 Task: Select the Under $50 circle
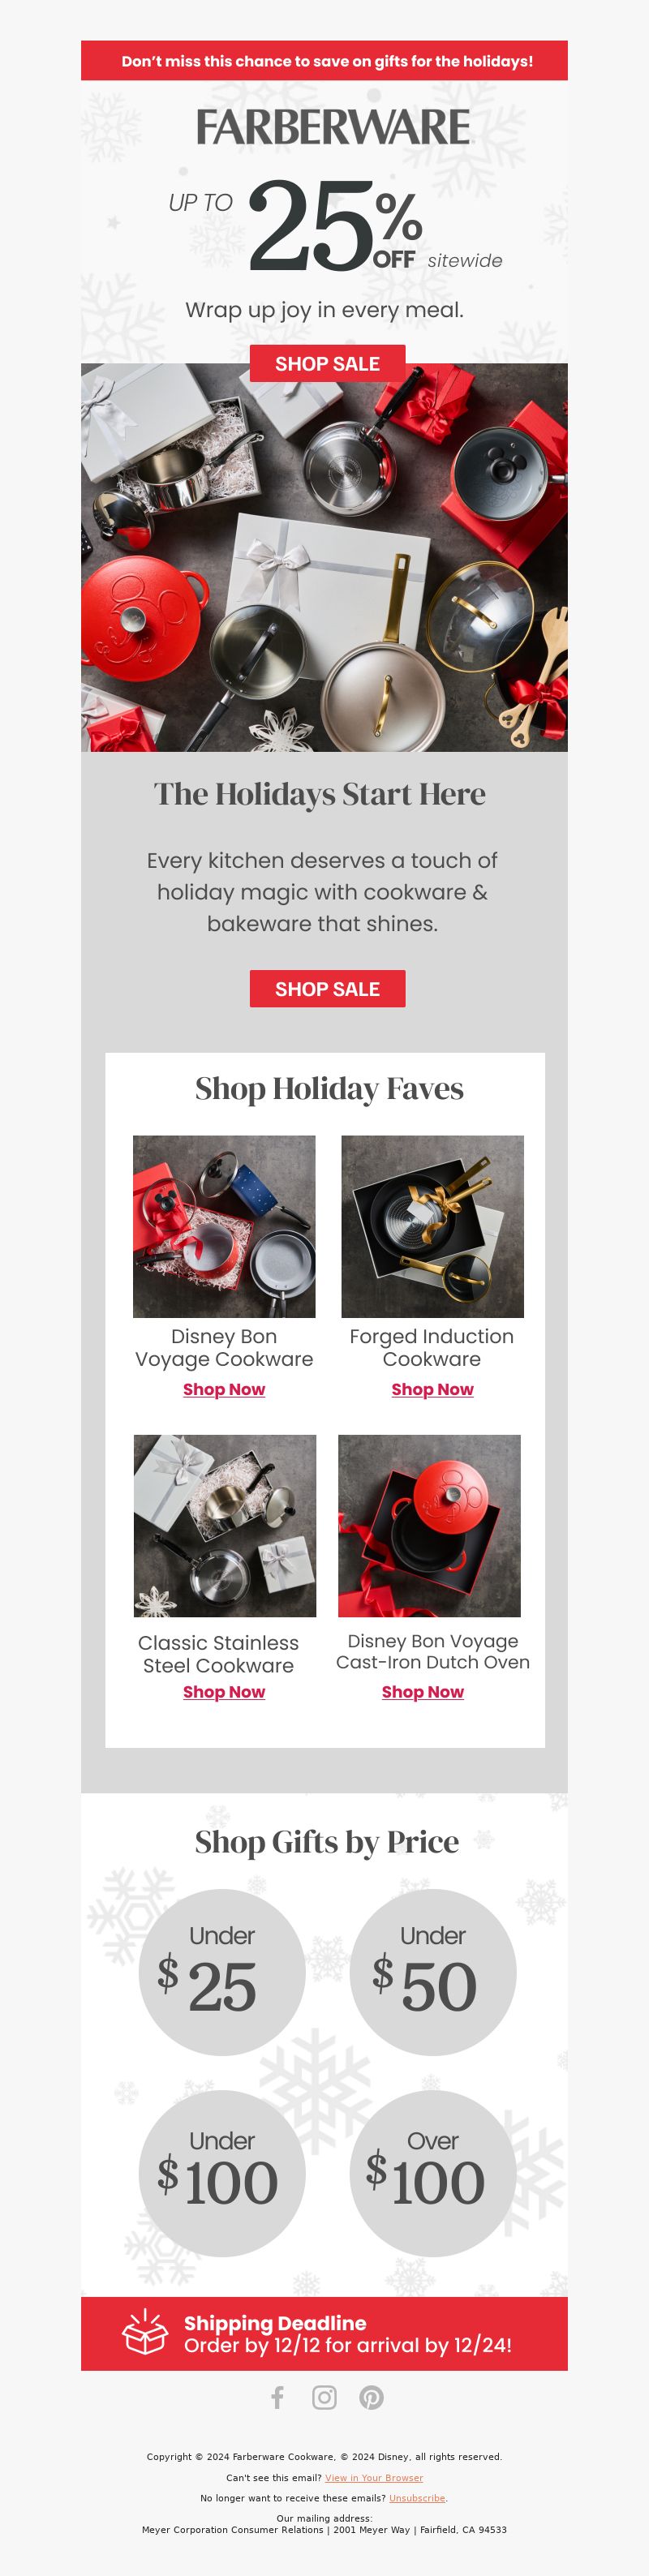click(x=433, y=1971)
